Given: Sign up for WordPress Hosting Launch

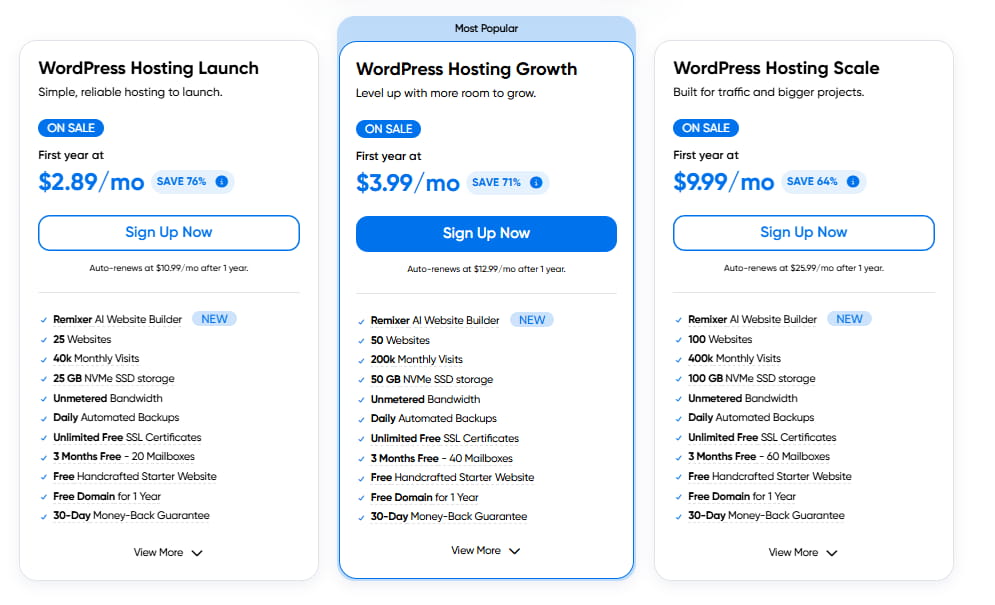Looking at the screenshot, I should click(x=169, y=232).
